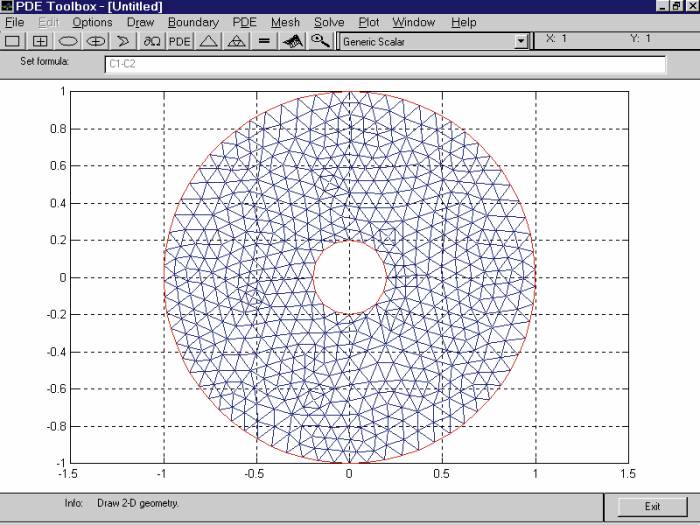Open the Solve menu

[x=329, y=22]
